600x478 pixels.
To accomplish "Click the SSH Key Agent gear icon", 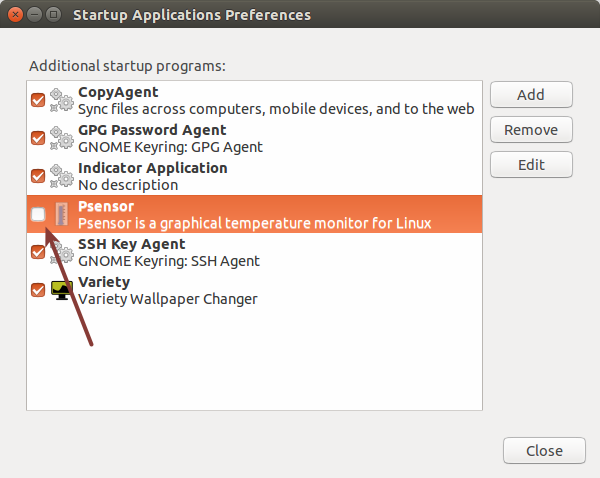I will [x=62, y=252].
